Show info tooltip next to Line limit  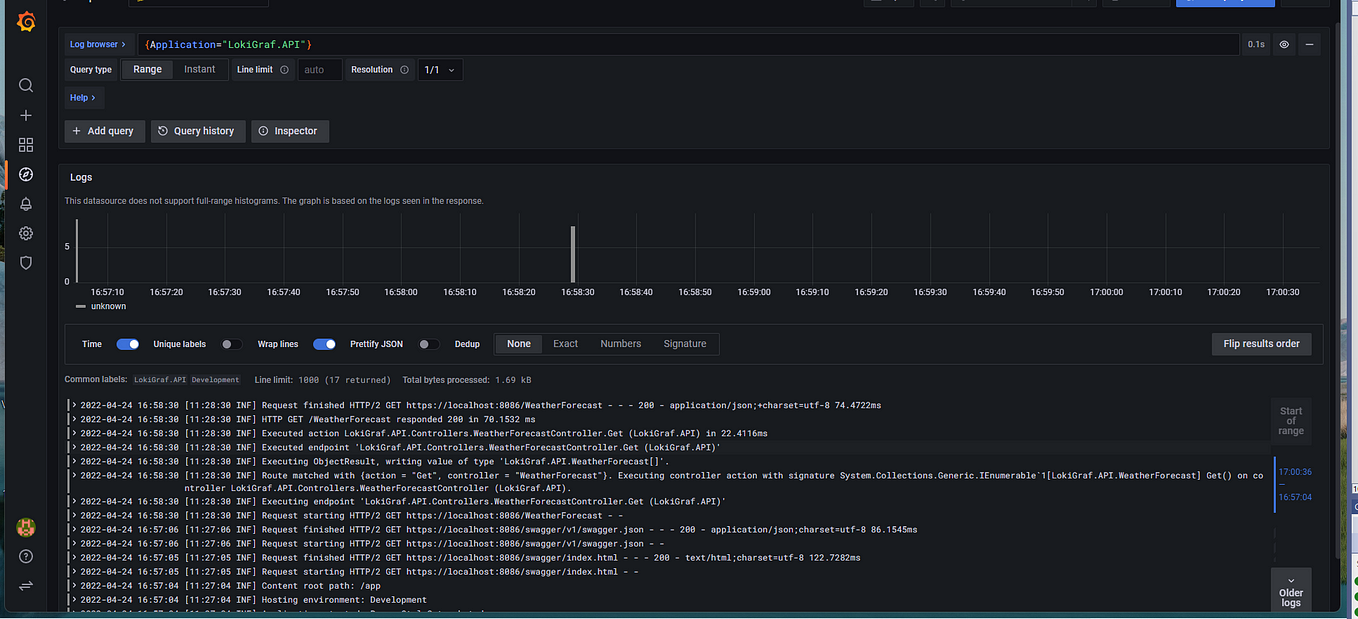pos(285,70)
